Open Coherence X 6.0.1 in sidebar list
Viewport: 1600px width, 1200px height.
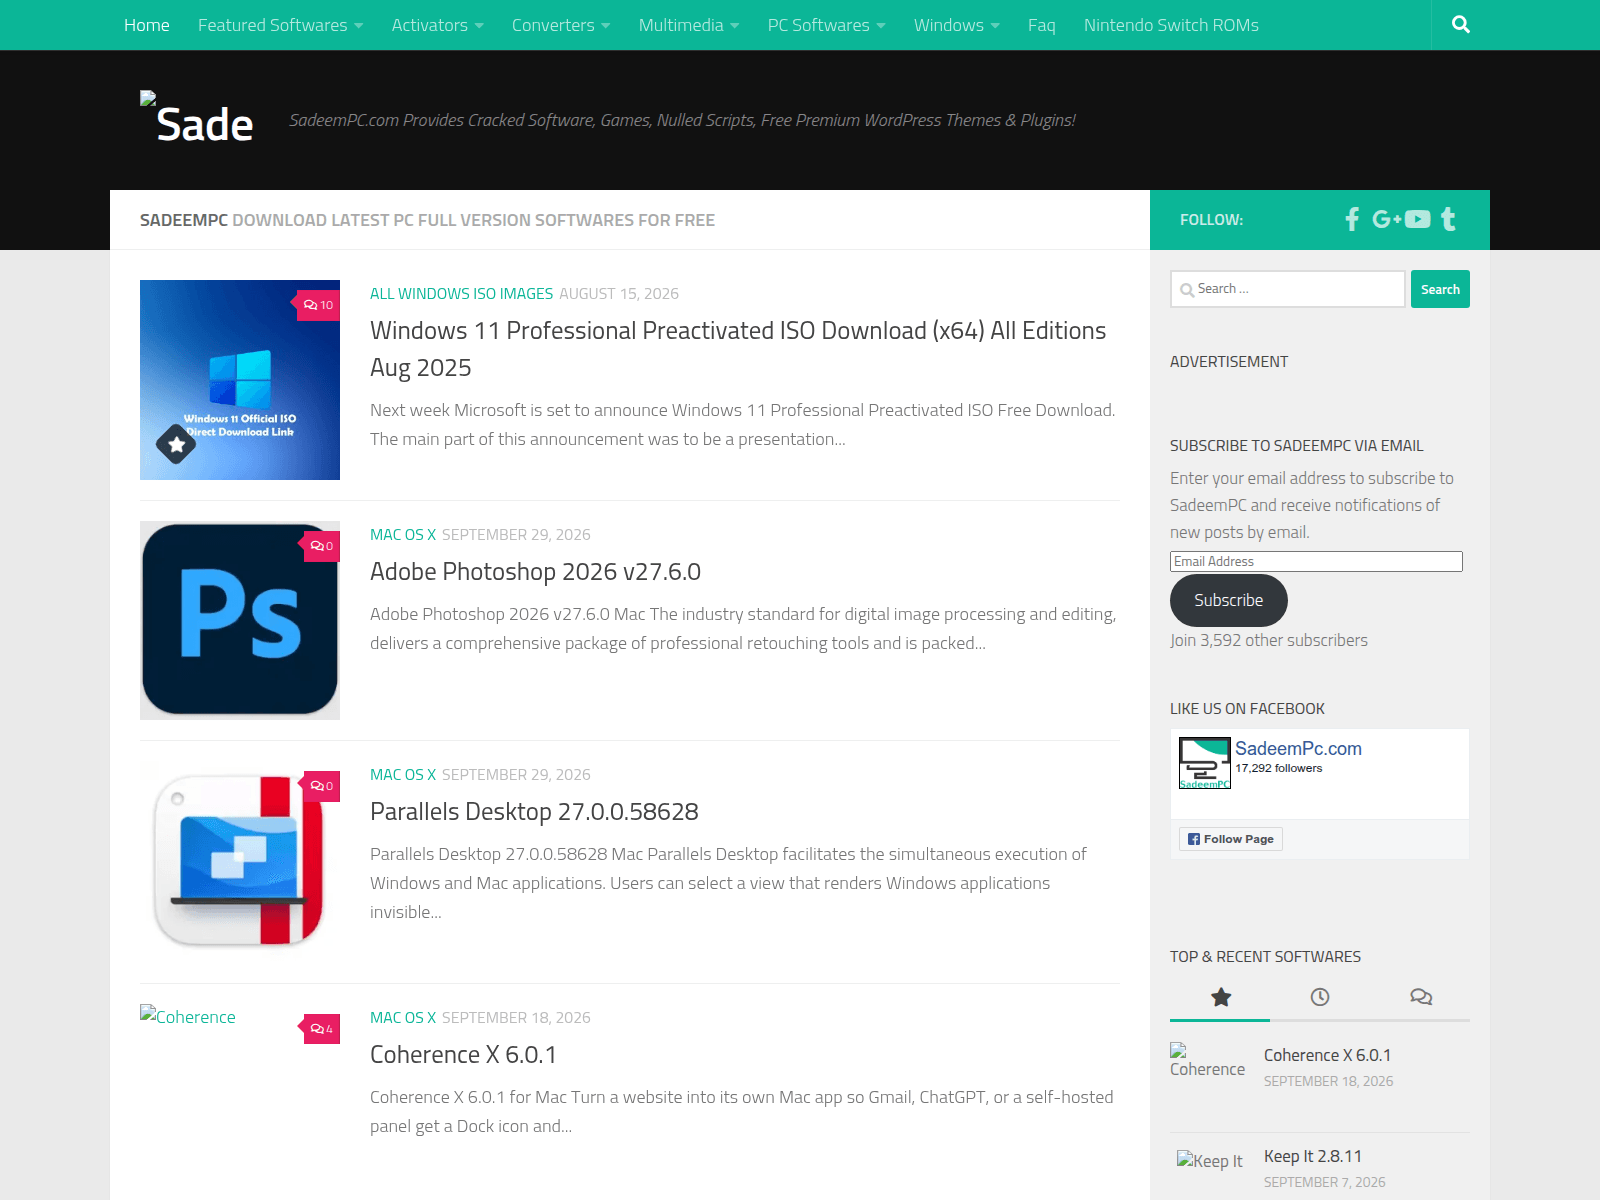[1327, 1055]
